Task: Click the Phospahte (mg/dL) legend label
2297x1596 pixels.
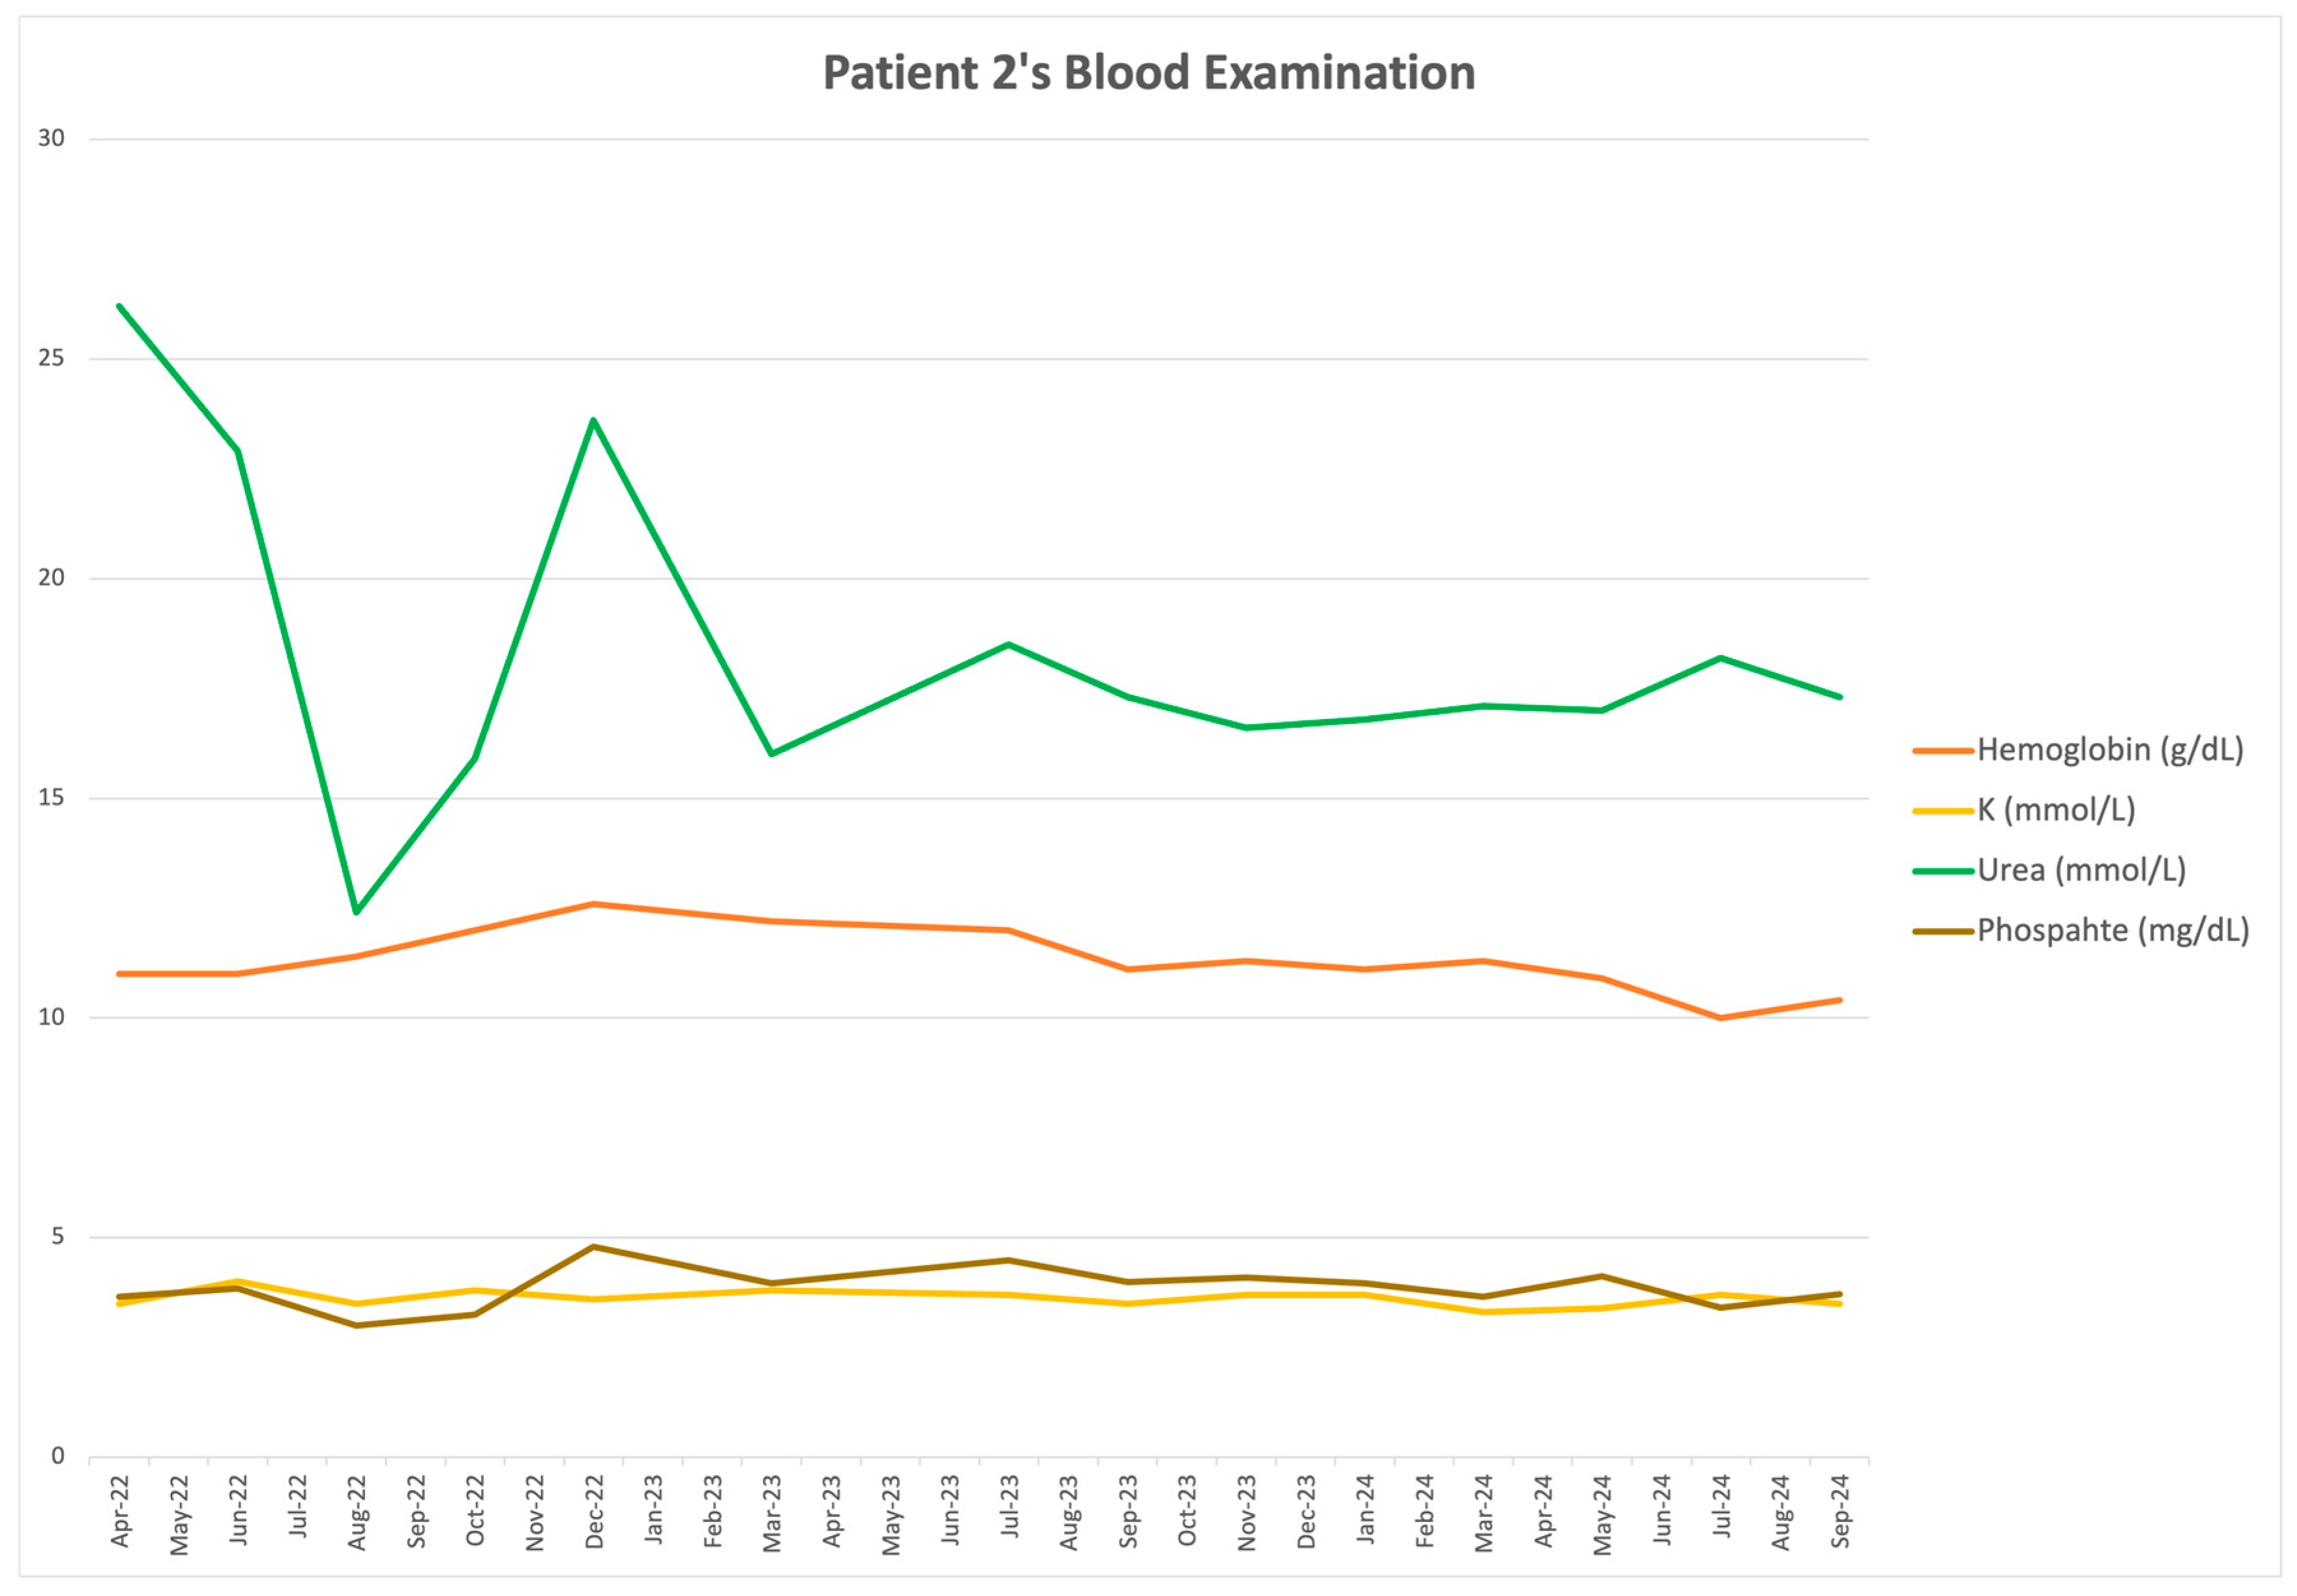Action: (x=2113, y=930)
